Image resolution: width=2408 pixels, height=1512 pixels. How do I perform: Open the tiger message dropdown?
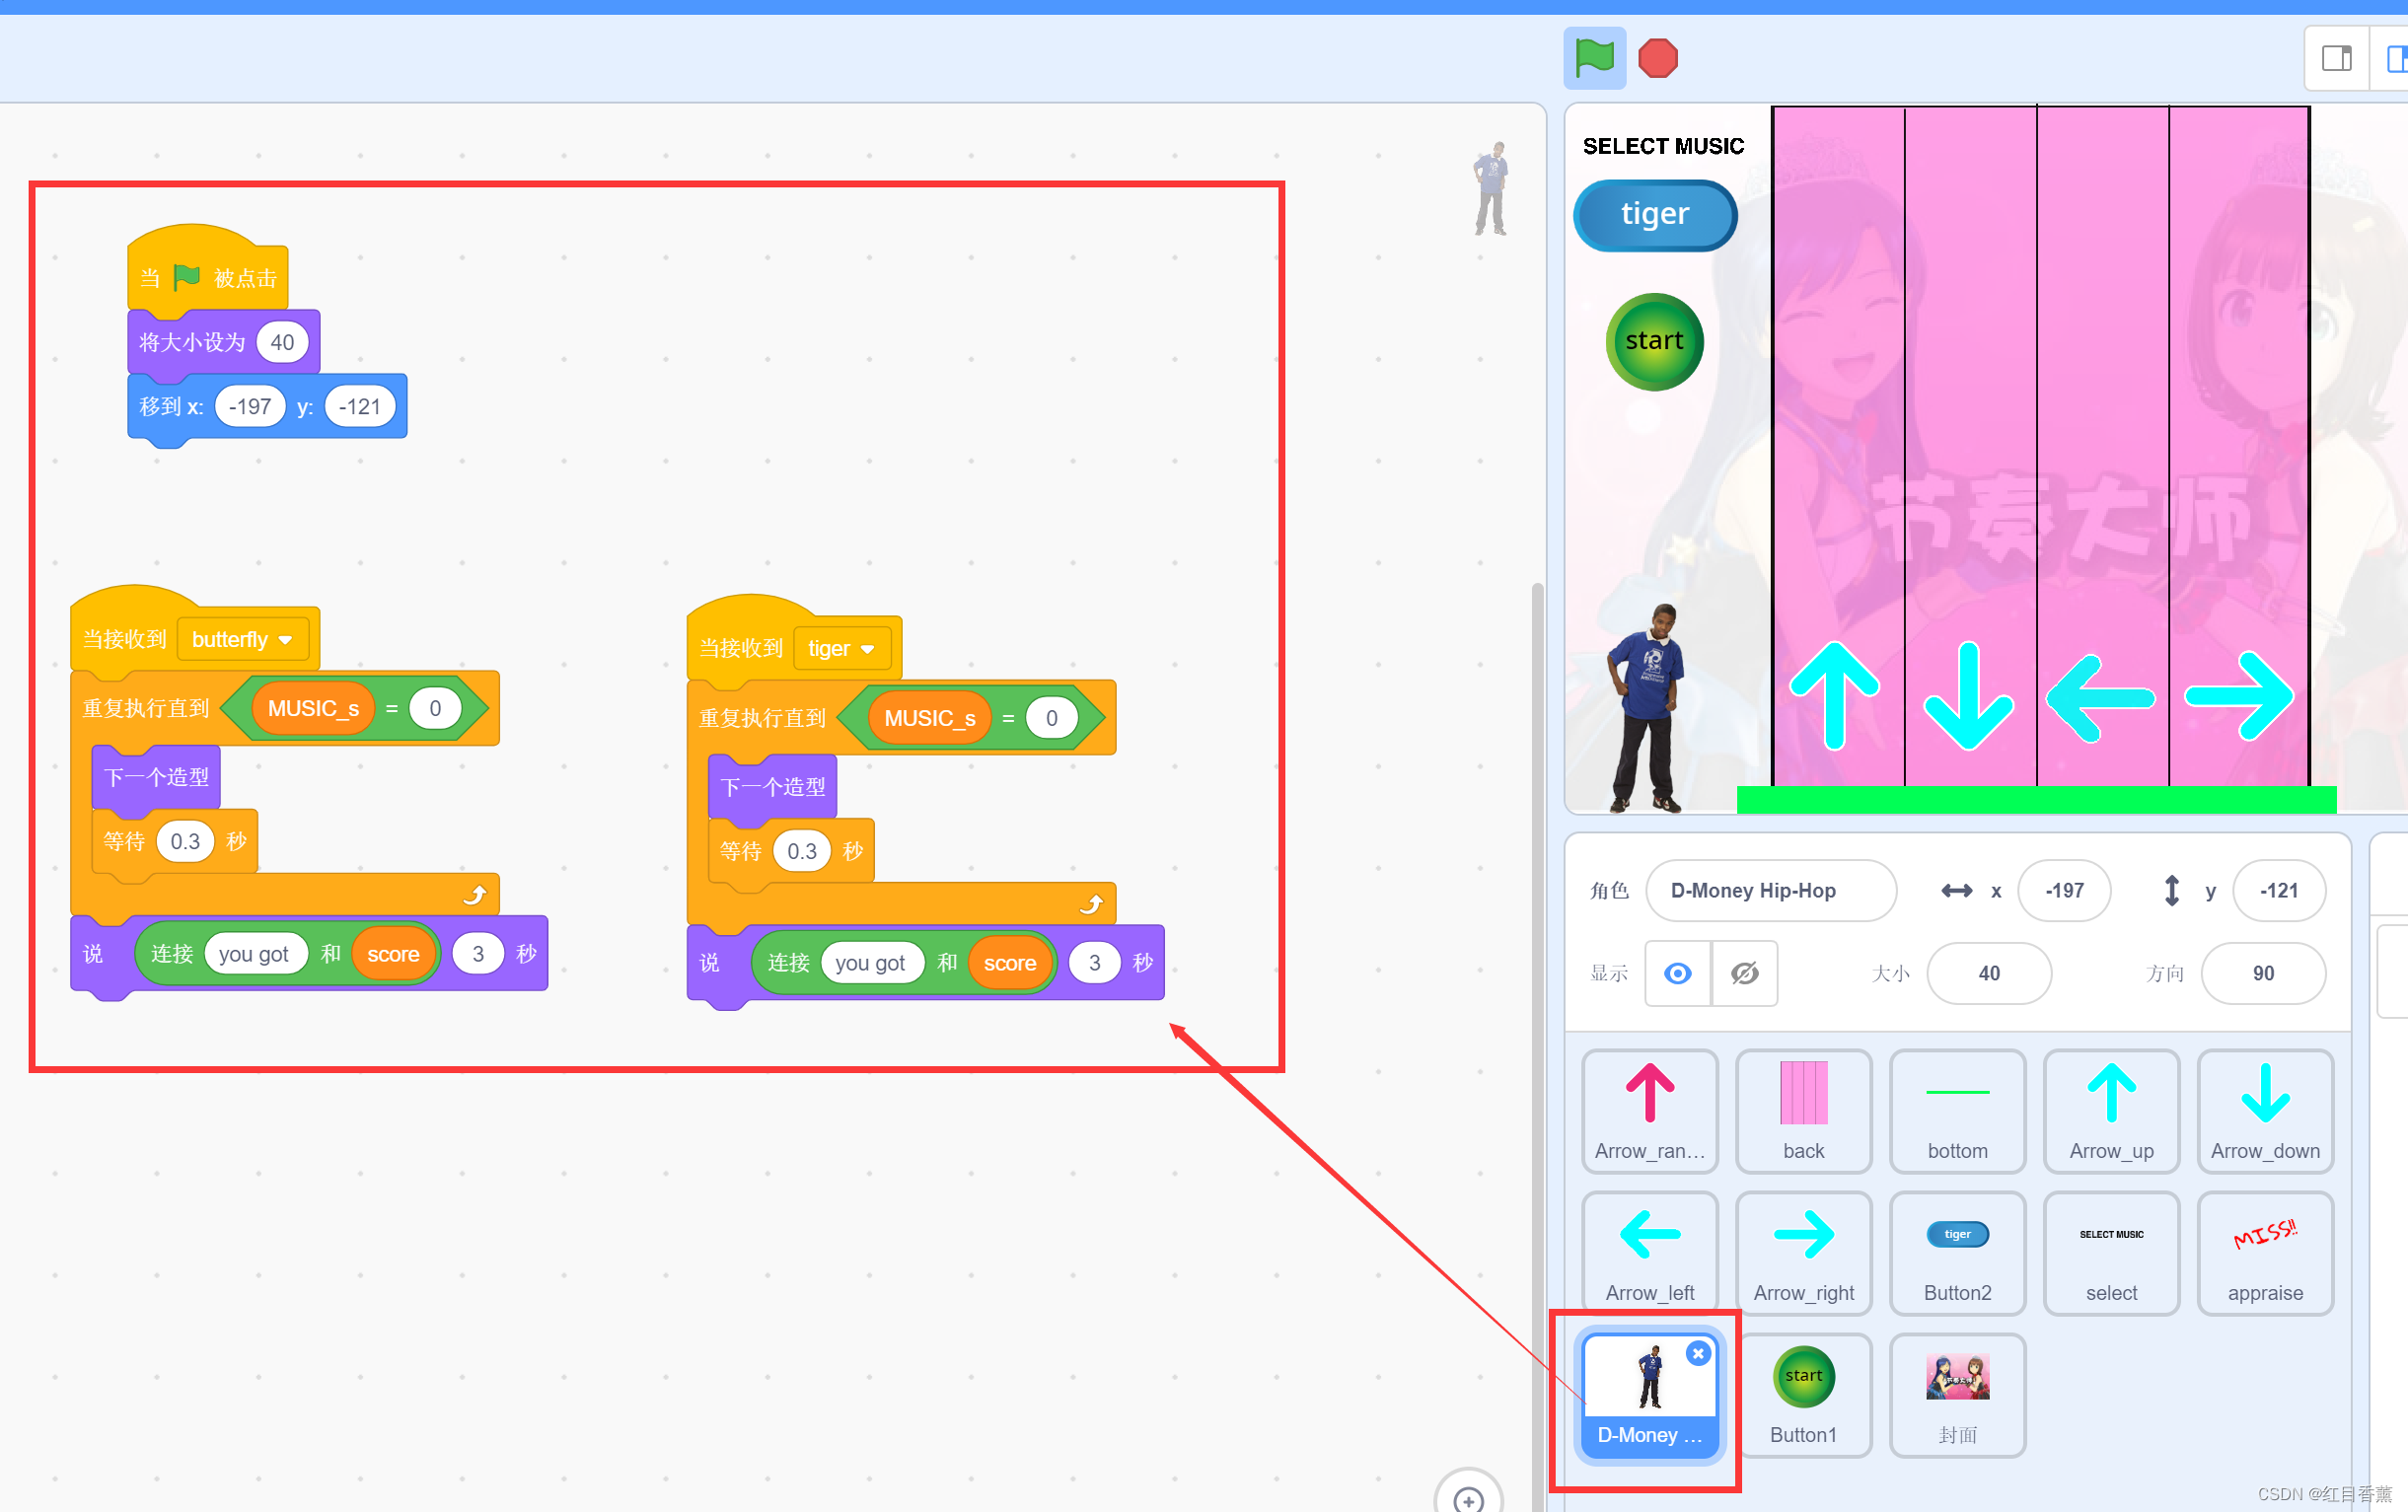point(841,649)
